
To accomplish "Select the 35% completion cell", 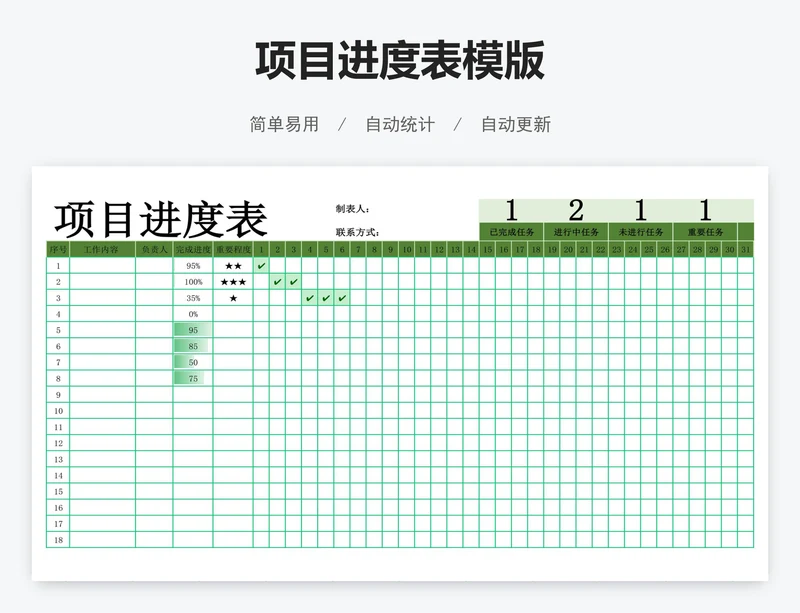I will tap(193, 298).
